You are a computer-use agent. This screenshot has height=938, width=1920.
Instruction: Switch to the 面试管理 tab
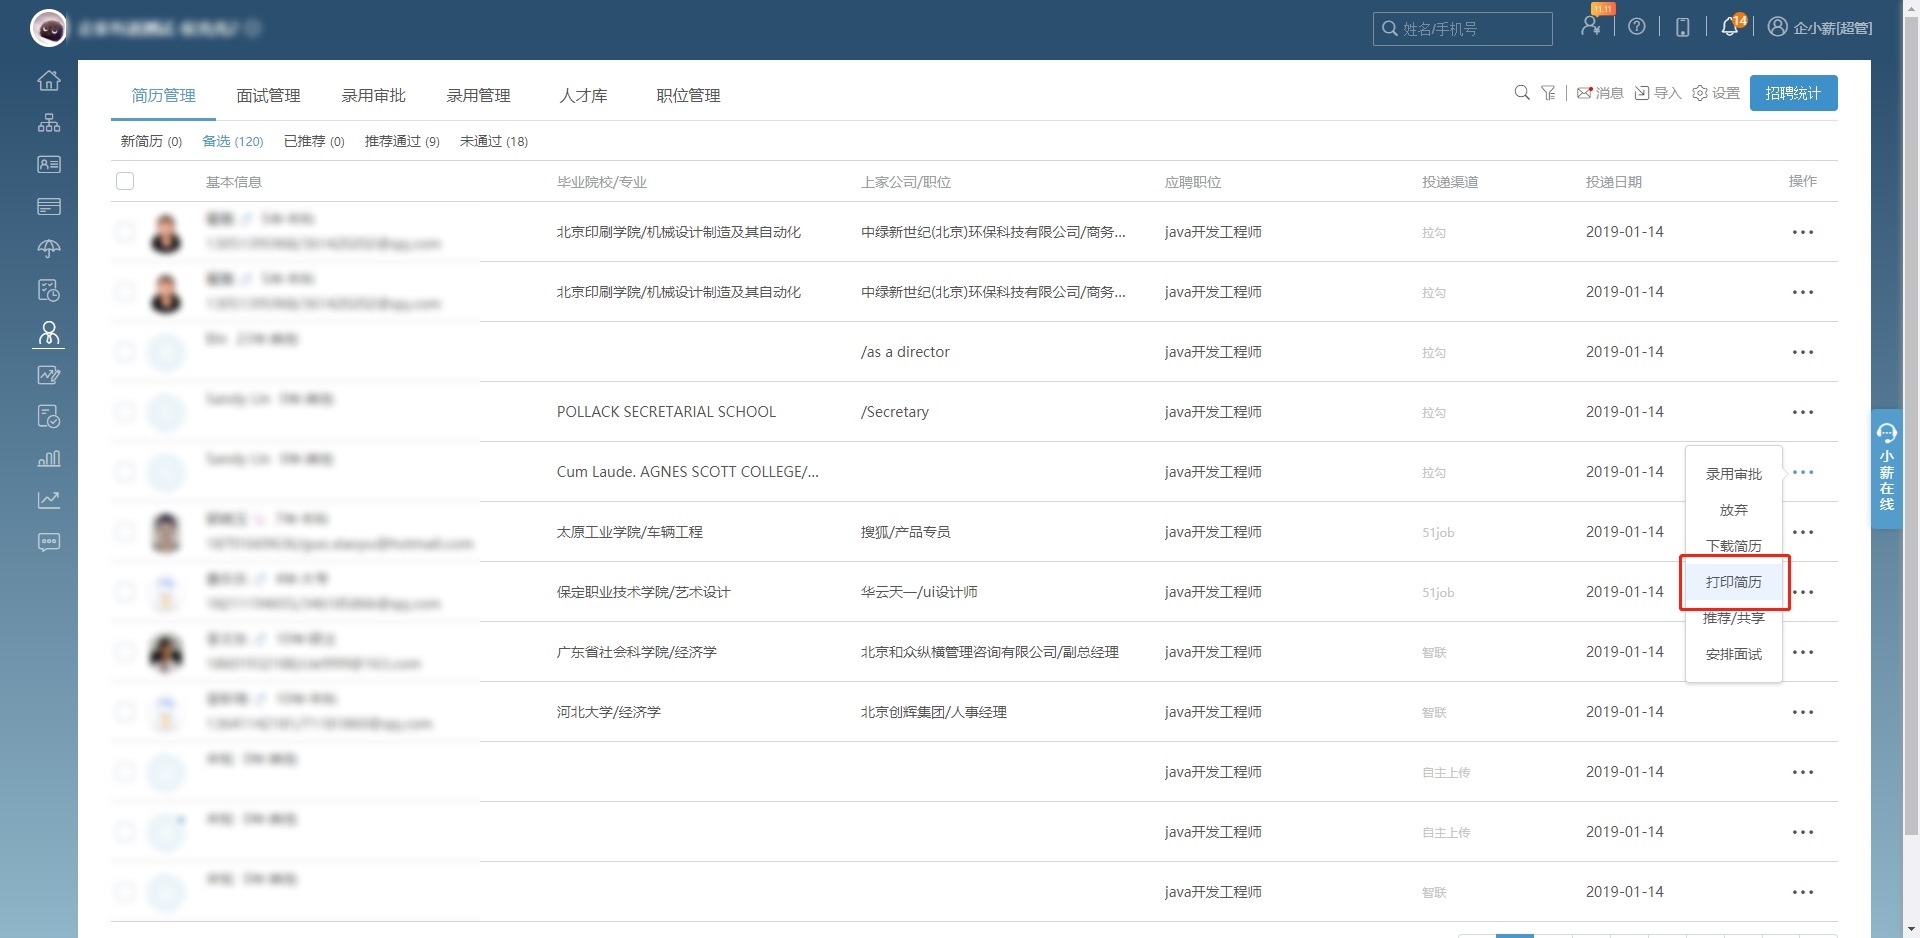click(x=268, y=95)
